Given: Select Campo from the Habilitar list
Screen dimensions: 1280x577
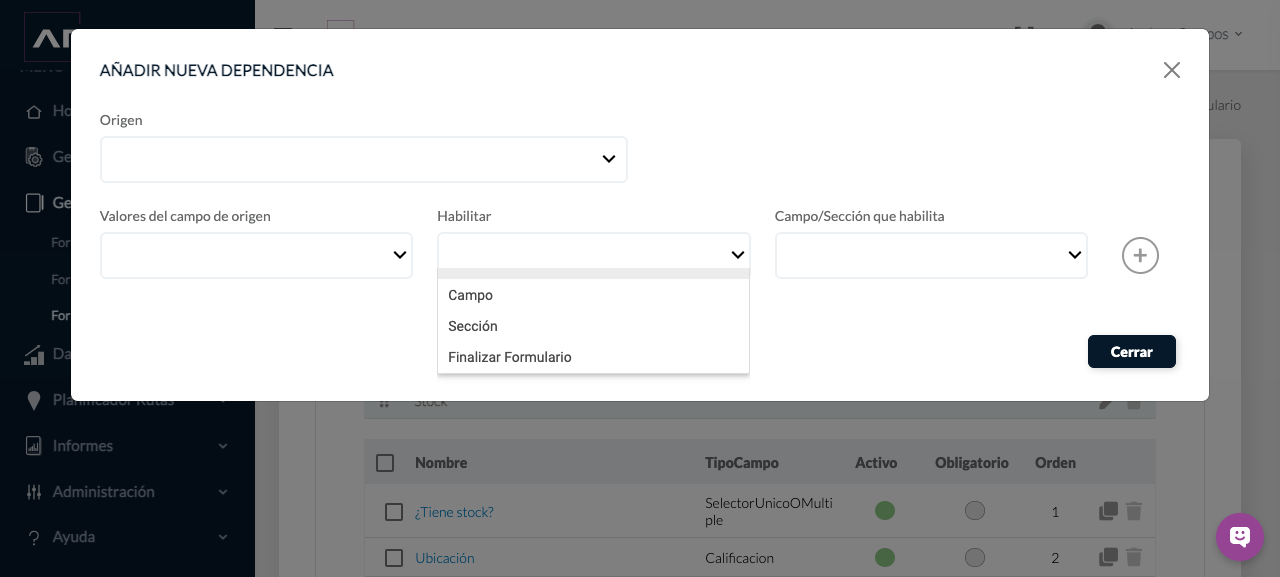Looking at the screenshot, I should point(593,295).
